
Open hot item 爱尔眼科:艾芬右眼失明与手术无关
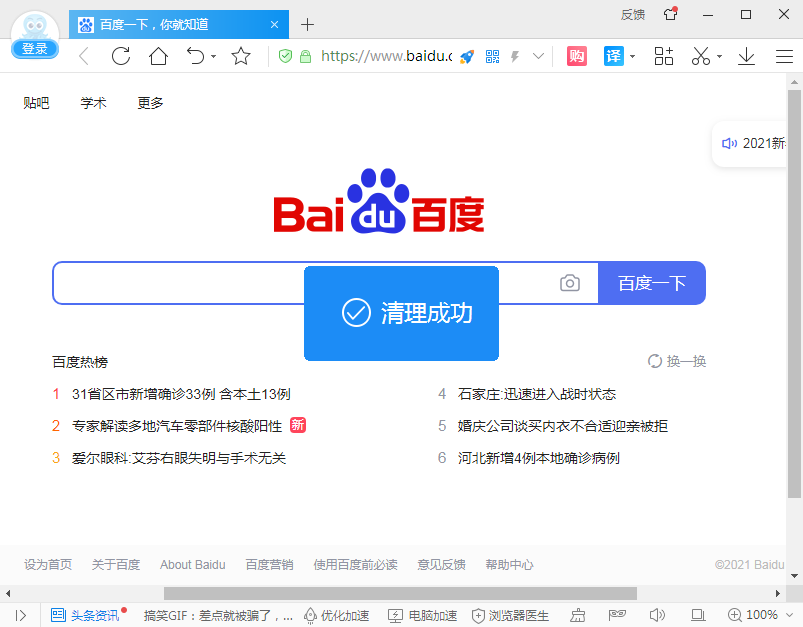coord(179,457)
